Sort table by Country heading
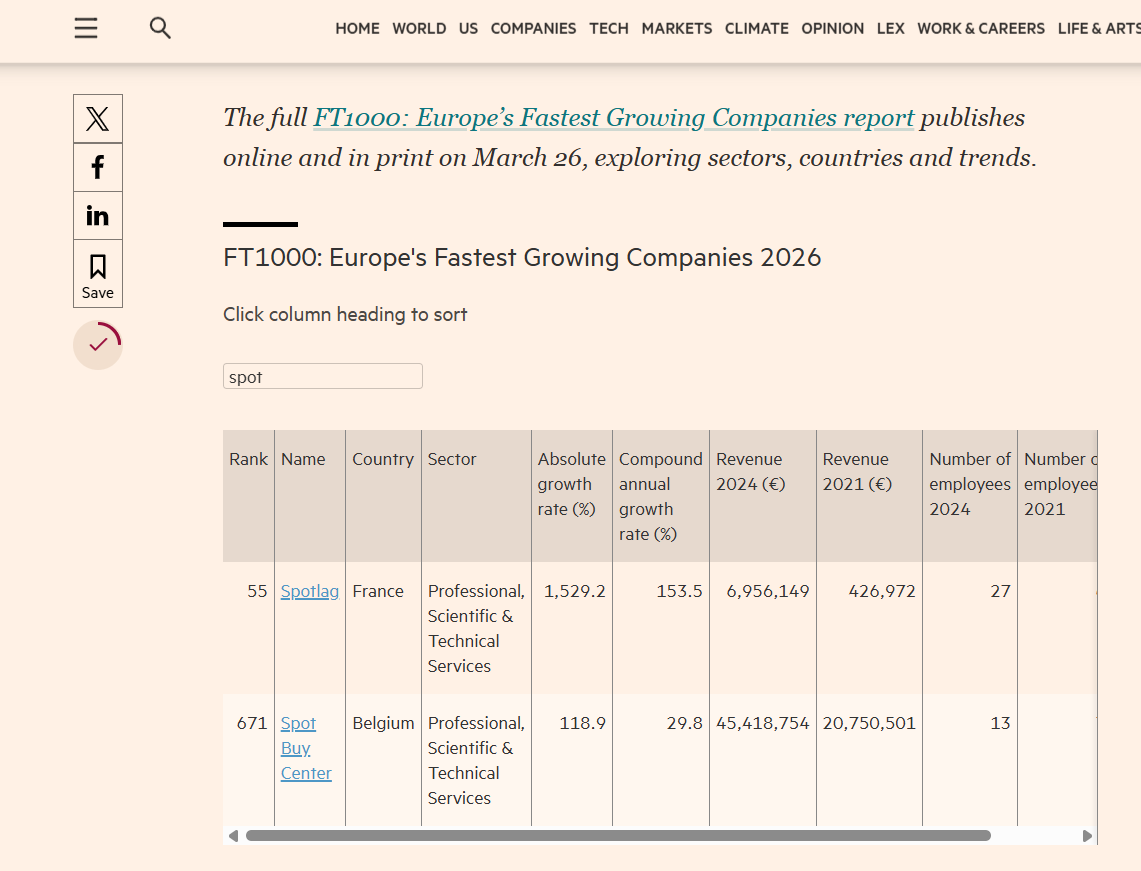 click(383, 459)
